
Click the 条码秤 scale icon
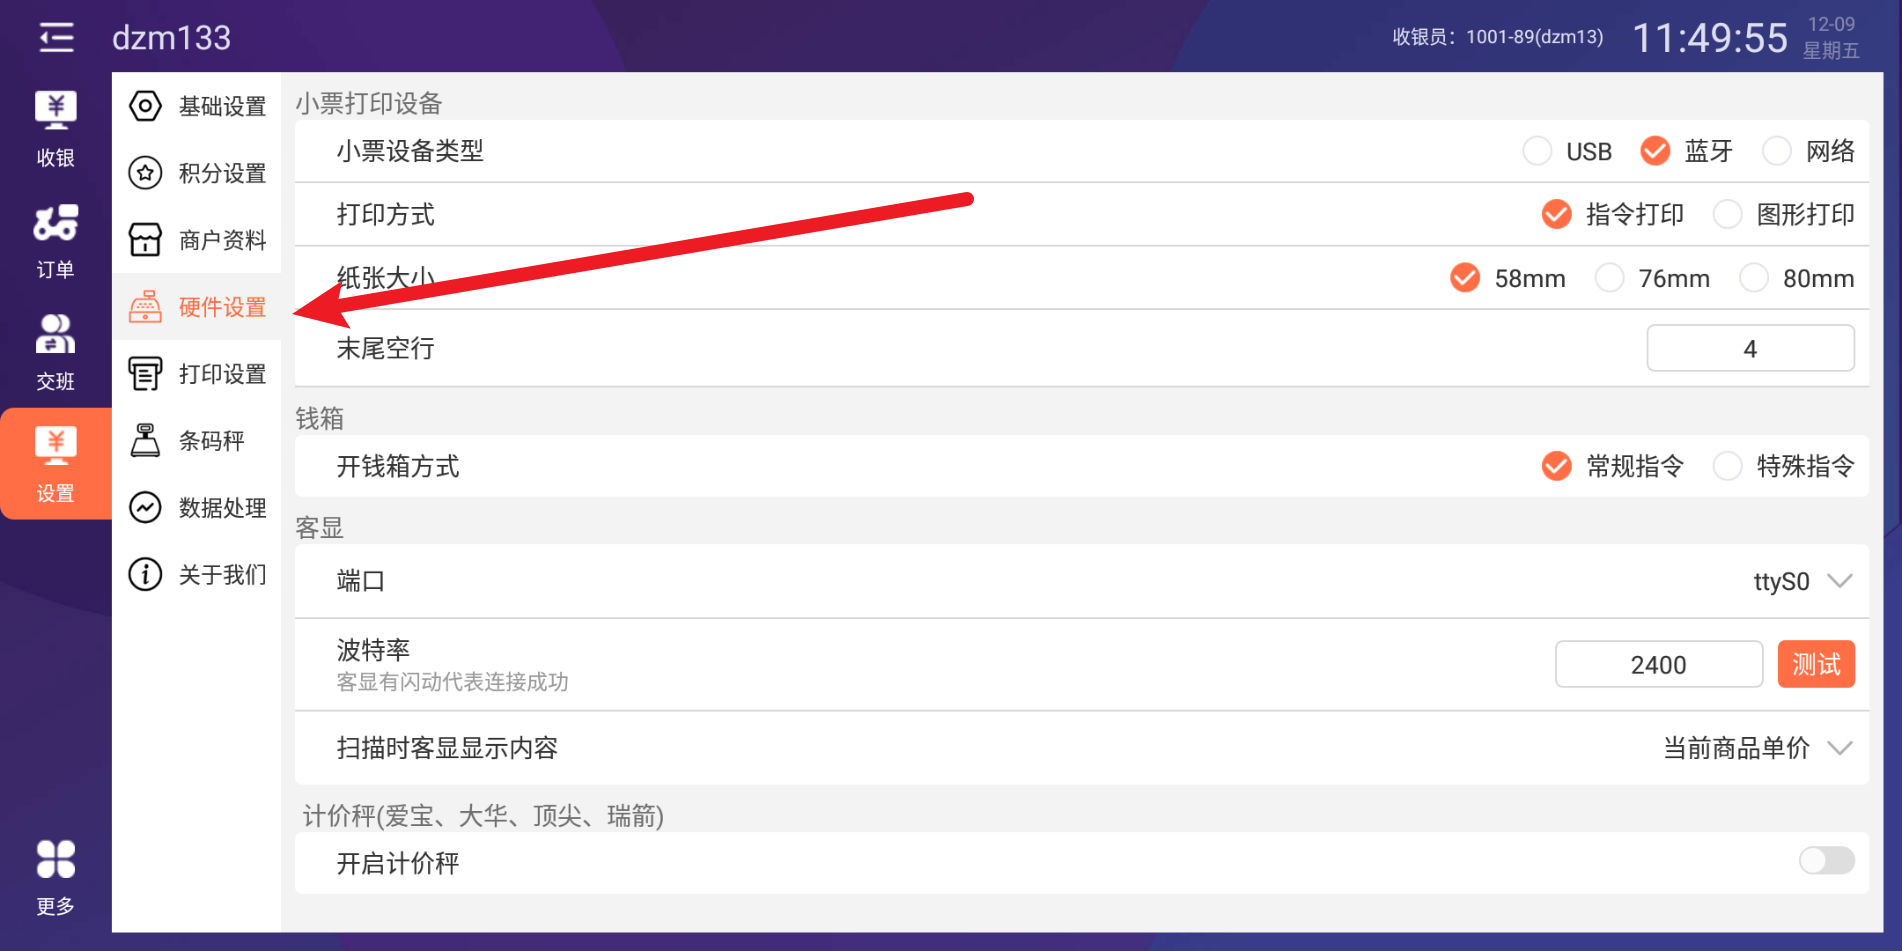click(145, 441)
